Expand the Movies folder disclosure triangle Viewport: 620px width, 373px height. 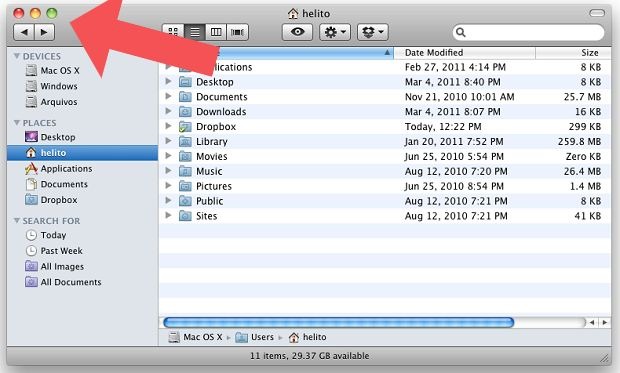click(x=168, y=156)
